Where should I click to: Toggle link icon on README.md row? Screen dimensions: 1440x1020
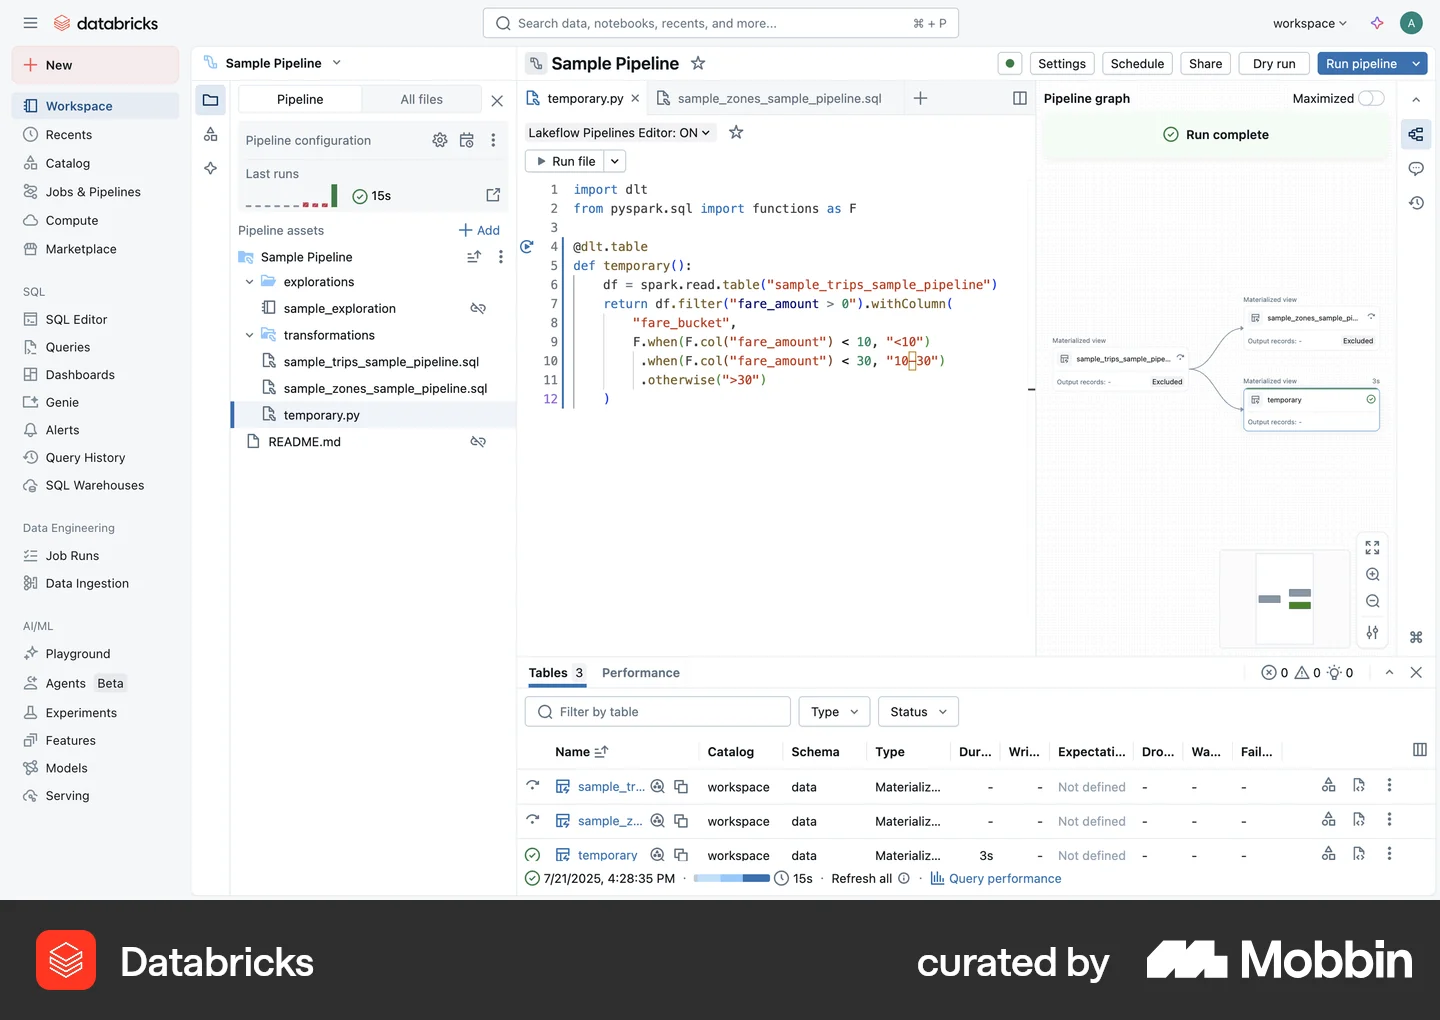(478, 442)
